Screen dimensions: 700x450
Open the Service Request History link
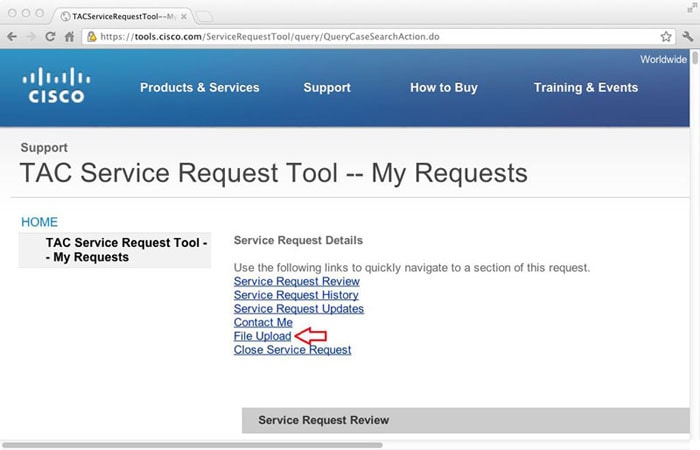tap(296, 295)
